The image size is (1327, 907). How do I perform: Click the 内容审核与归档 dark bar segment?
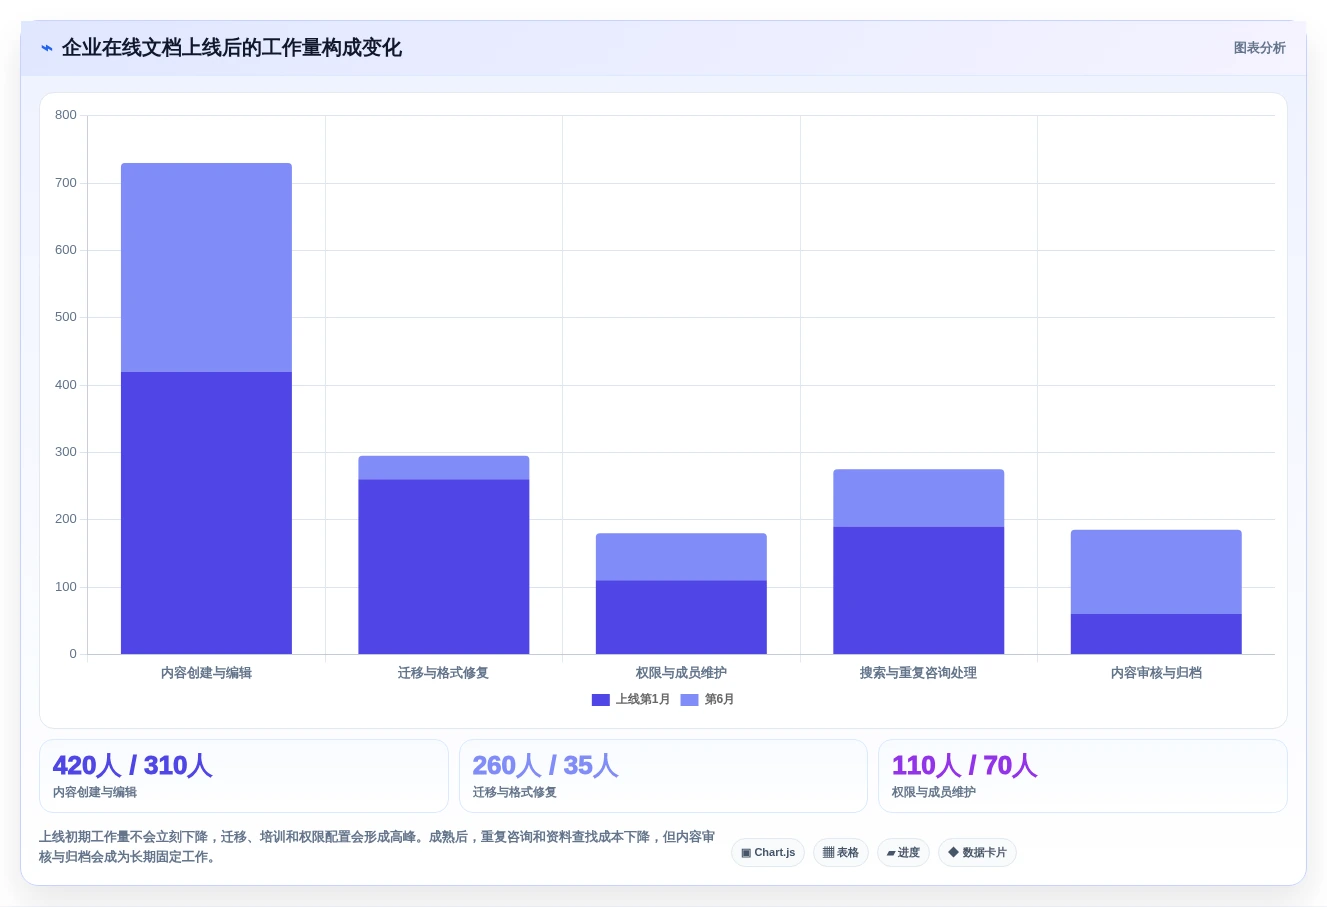point(1157,634)
